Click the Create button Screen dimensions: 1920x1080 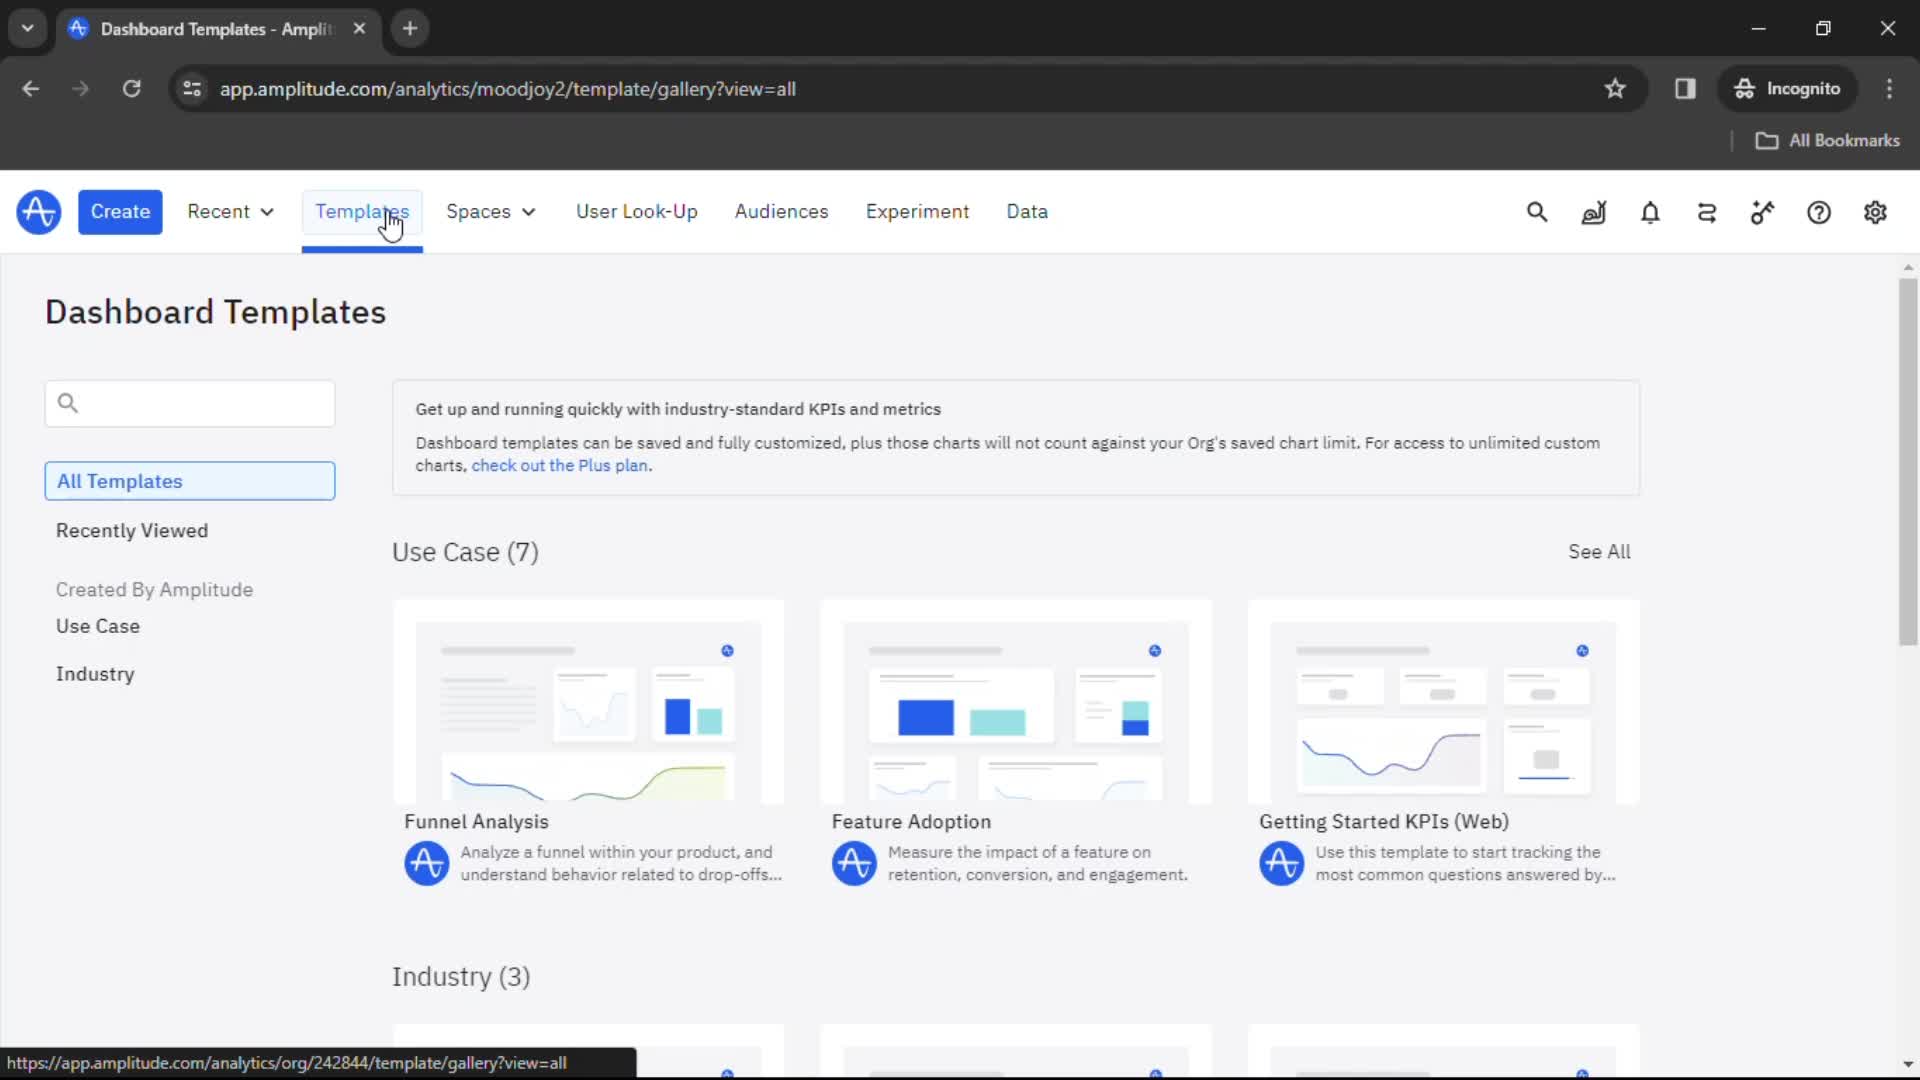tap(120, 212)
